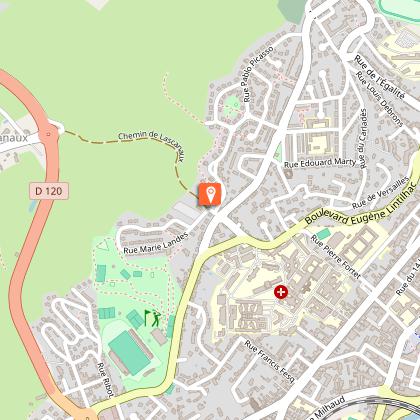Select the roundabout on the D 120
Viewport: 420px width, 420px height.
point(49,134)
